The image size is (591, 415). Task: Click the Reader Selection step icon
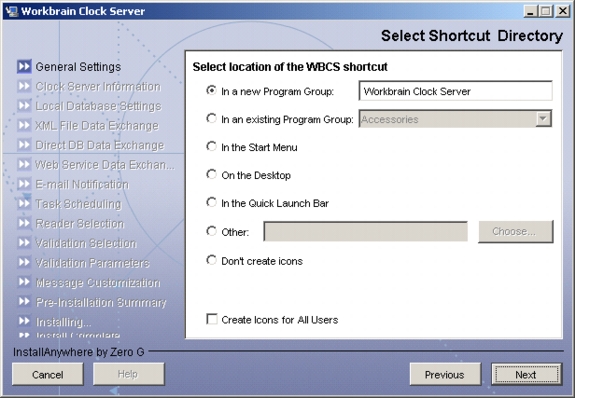click(24, 224)
